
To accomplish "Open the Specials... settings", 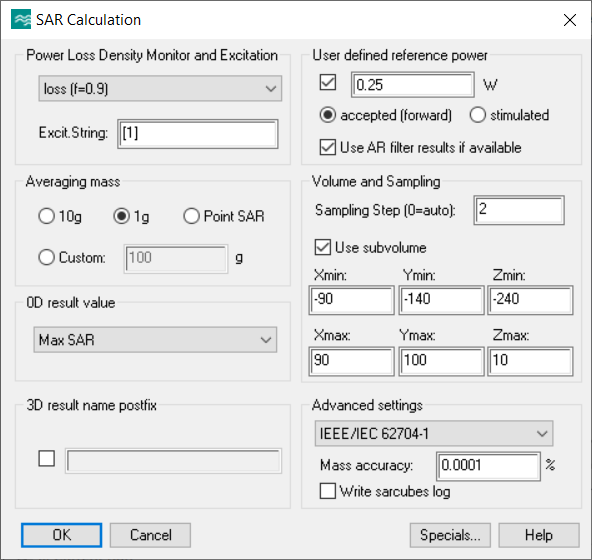I will [450, 535].
